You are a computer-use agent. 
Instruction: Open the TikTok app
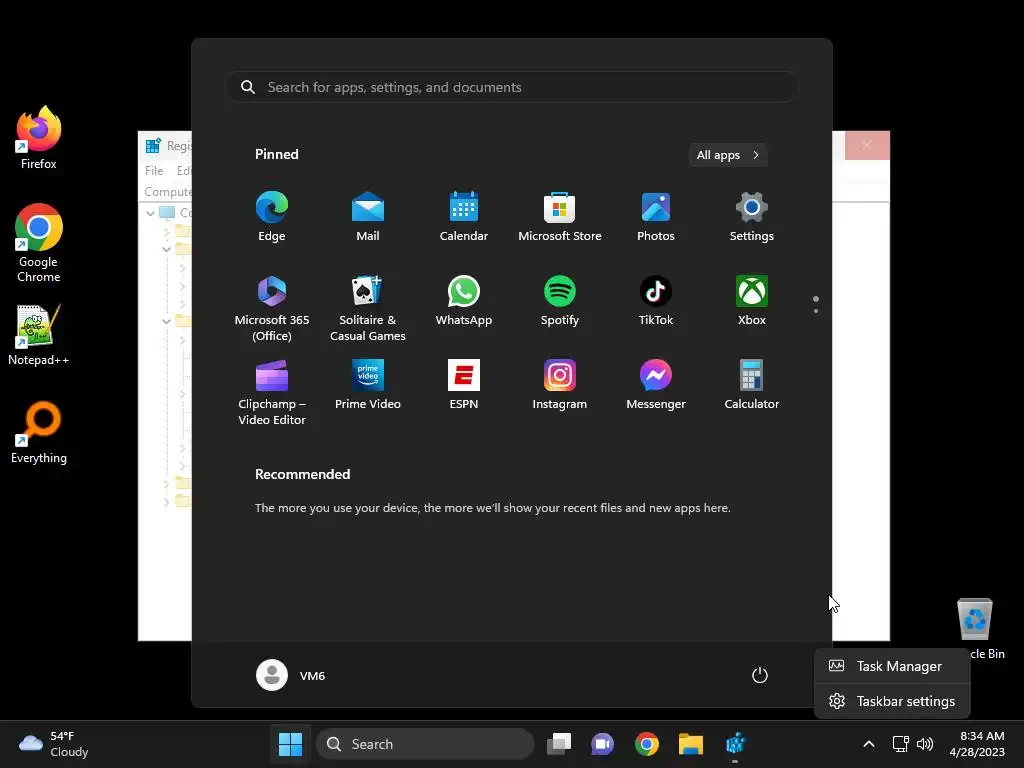pyautogui.click(x=656, y=300)
